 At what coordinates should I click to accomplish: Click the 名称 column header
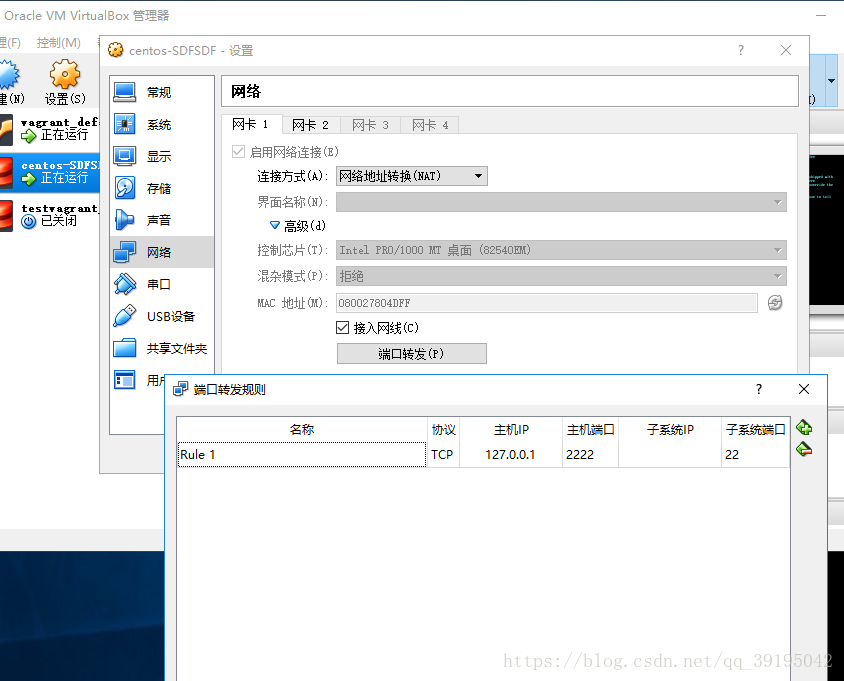click(x=302, y=430)
